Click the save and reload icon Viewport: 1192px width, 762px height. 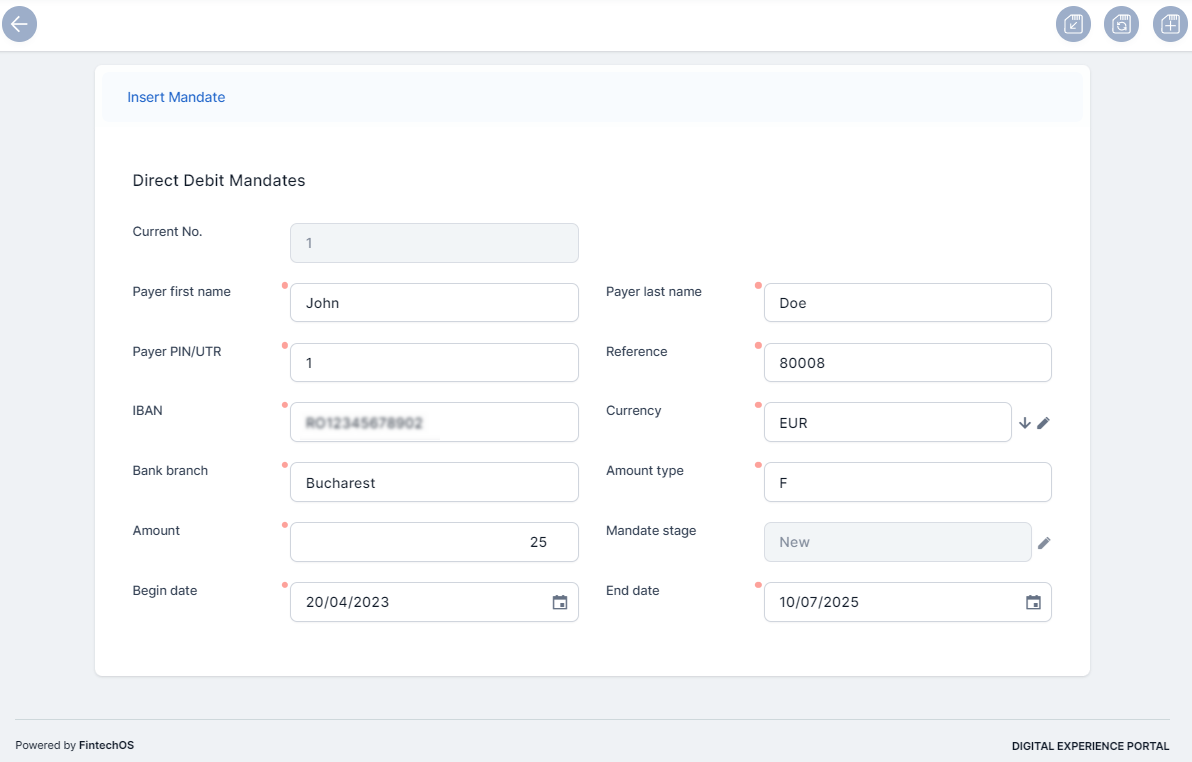1121,24
